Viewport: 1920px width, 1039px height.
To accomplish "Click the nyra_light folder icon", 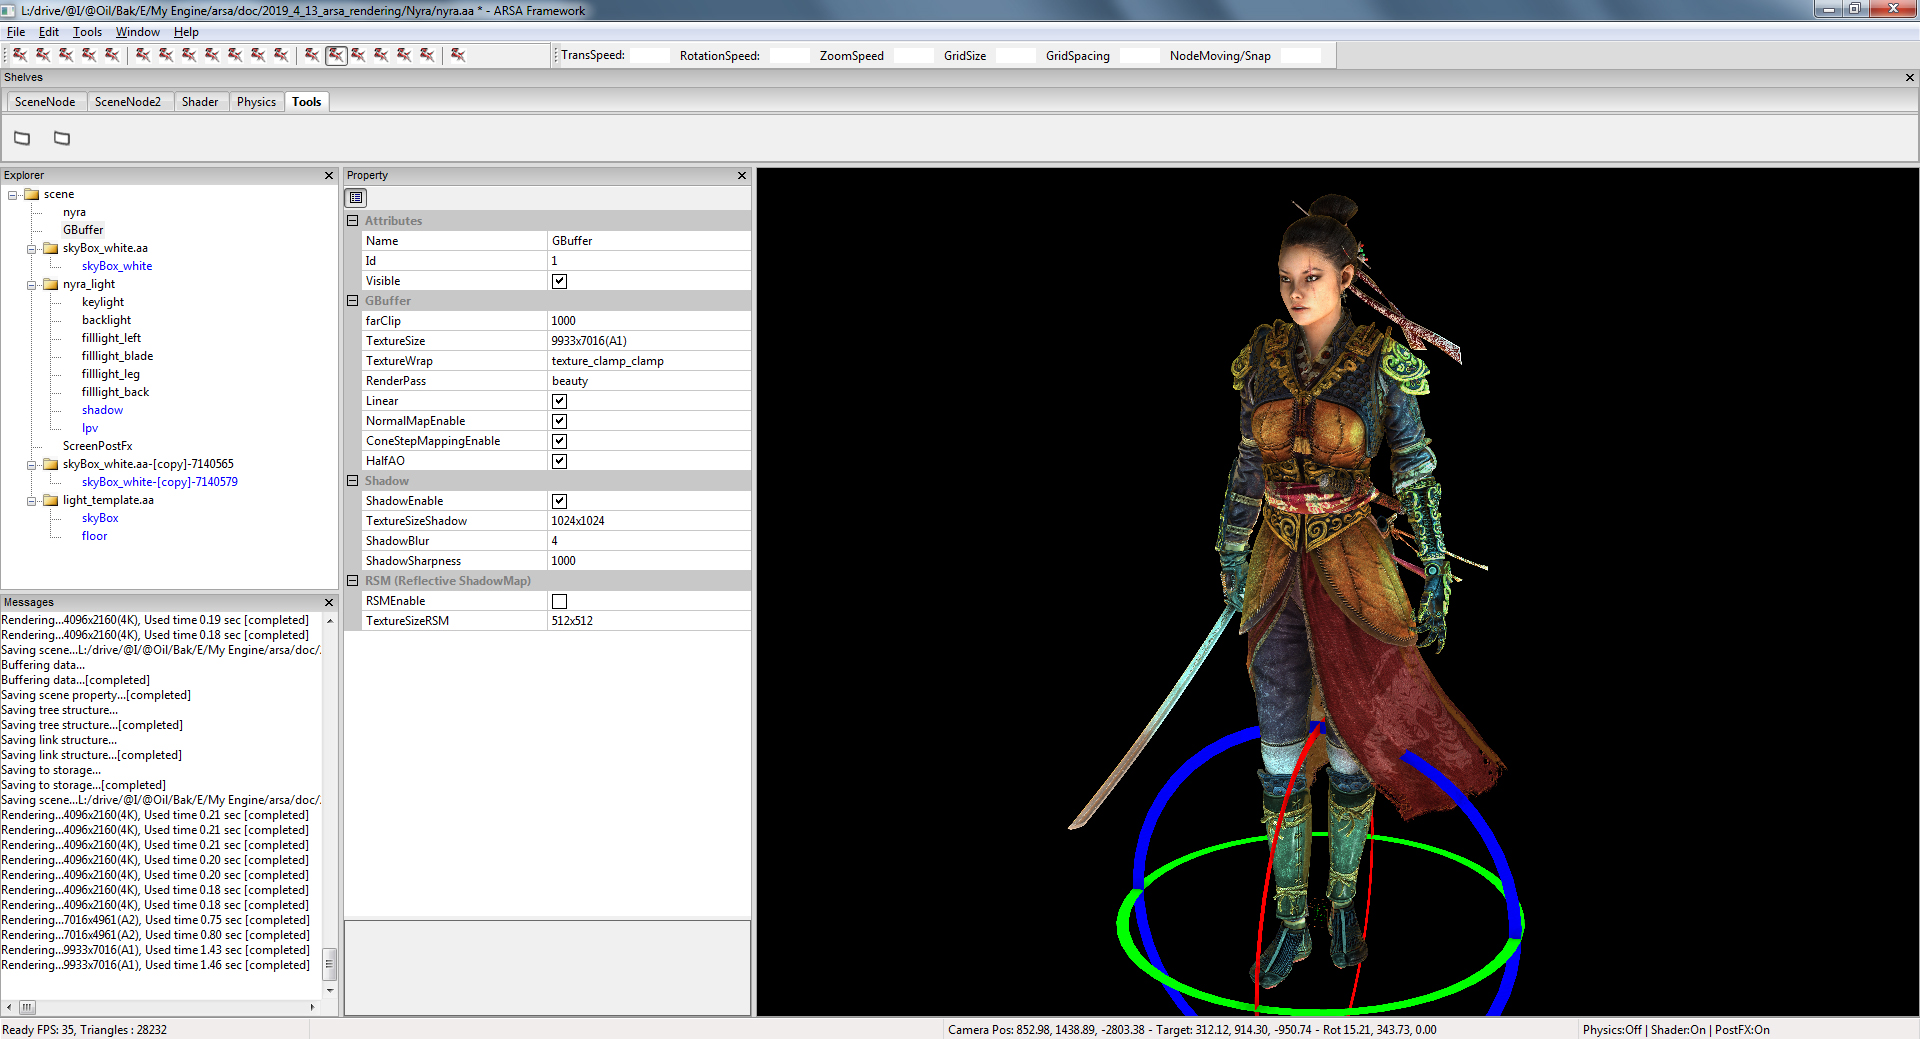I will pyautogui.click(x=50, y=284).
